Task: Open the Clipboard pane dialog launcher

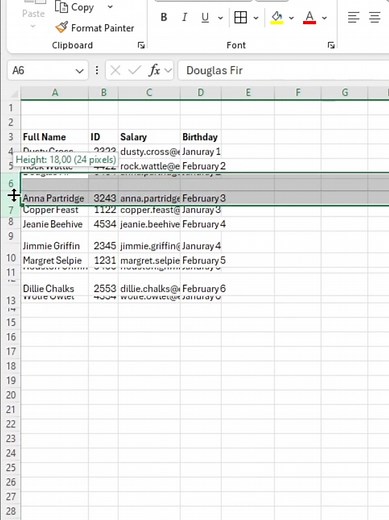Action: click(141, 45)
